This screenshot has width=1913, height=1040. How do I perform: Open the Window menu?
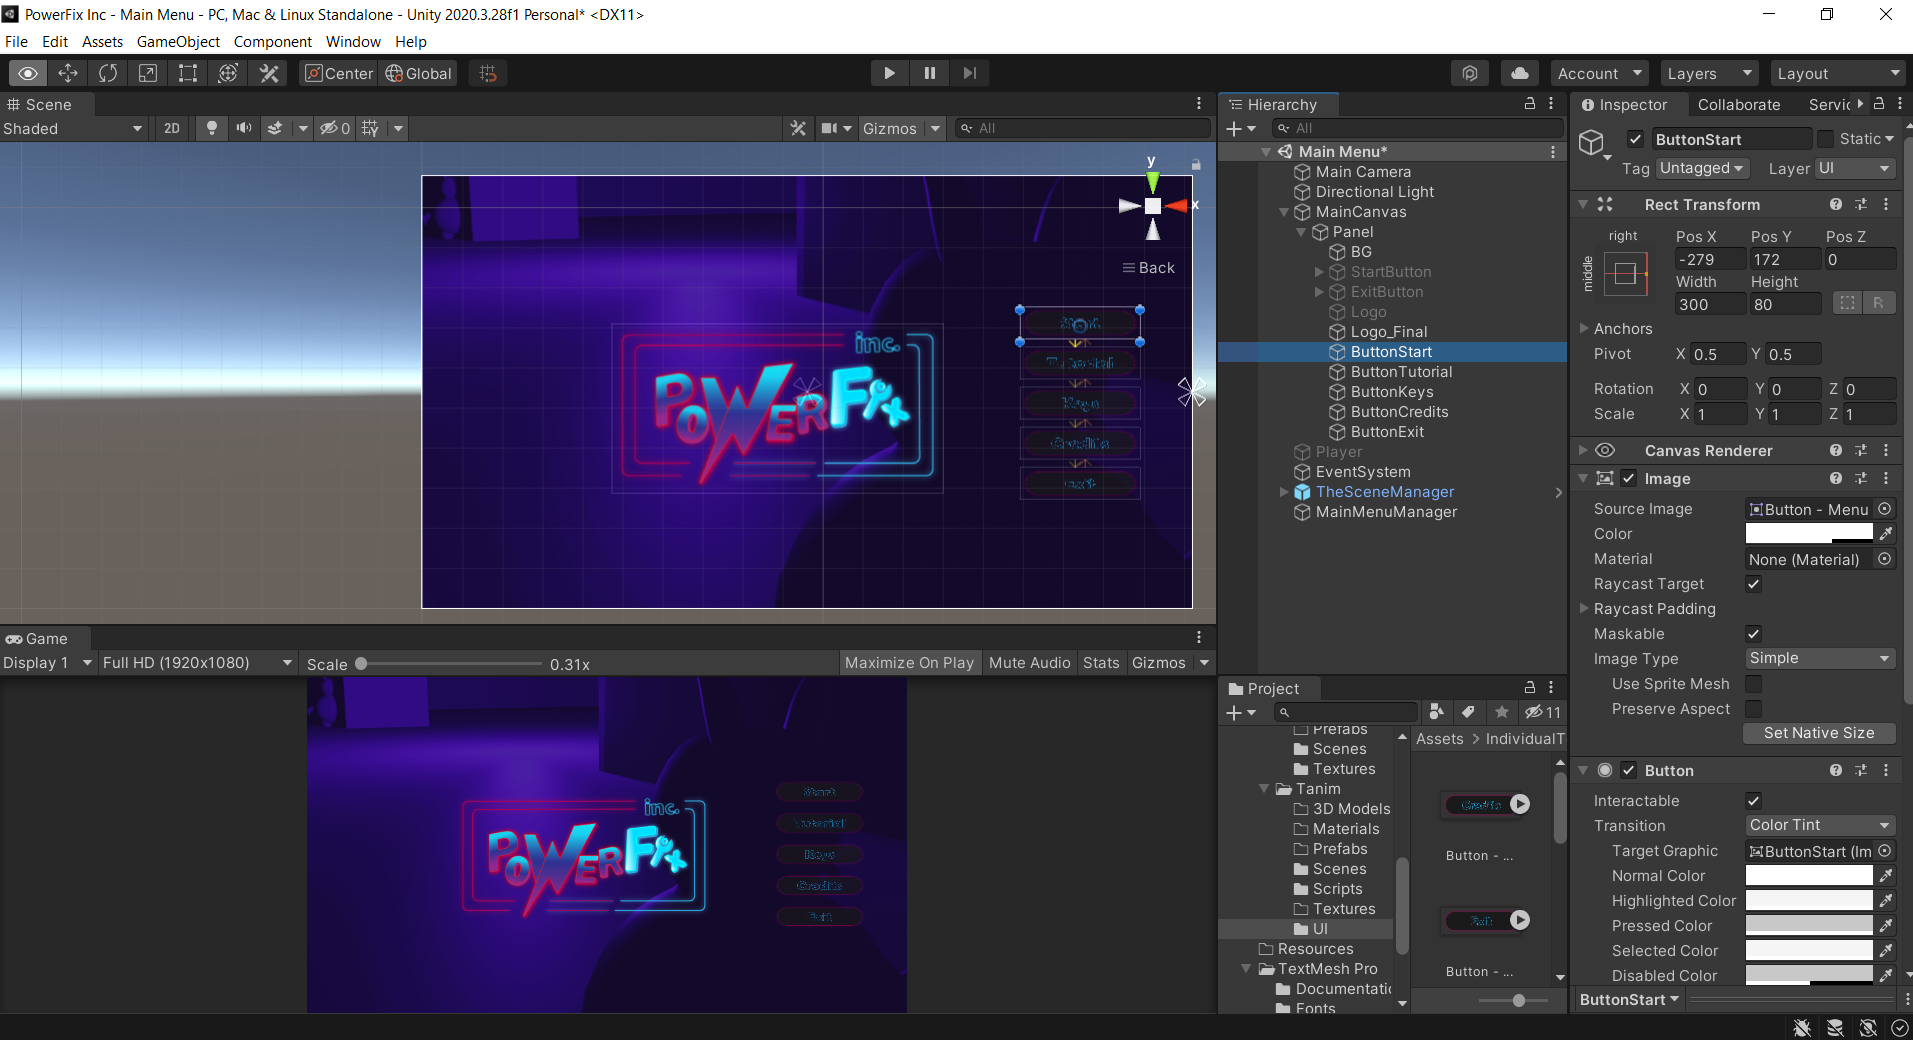coord(353,41)
